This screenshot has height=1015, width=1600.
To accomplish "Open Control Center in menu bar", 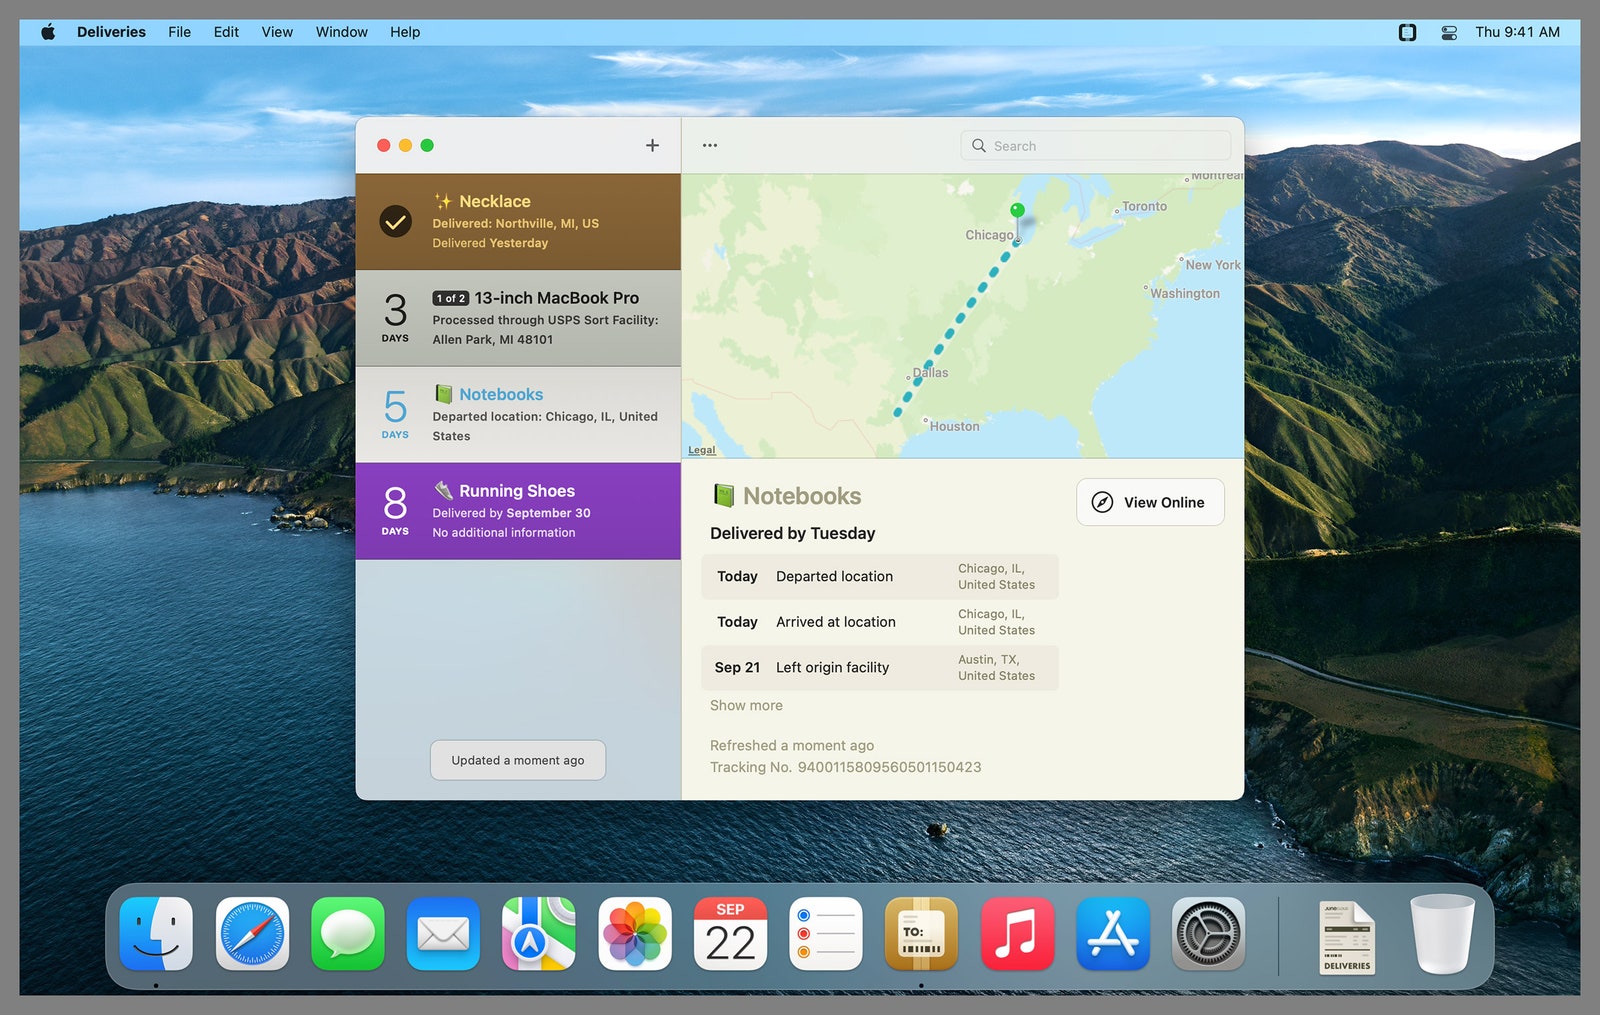I will pos(1449,32).
